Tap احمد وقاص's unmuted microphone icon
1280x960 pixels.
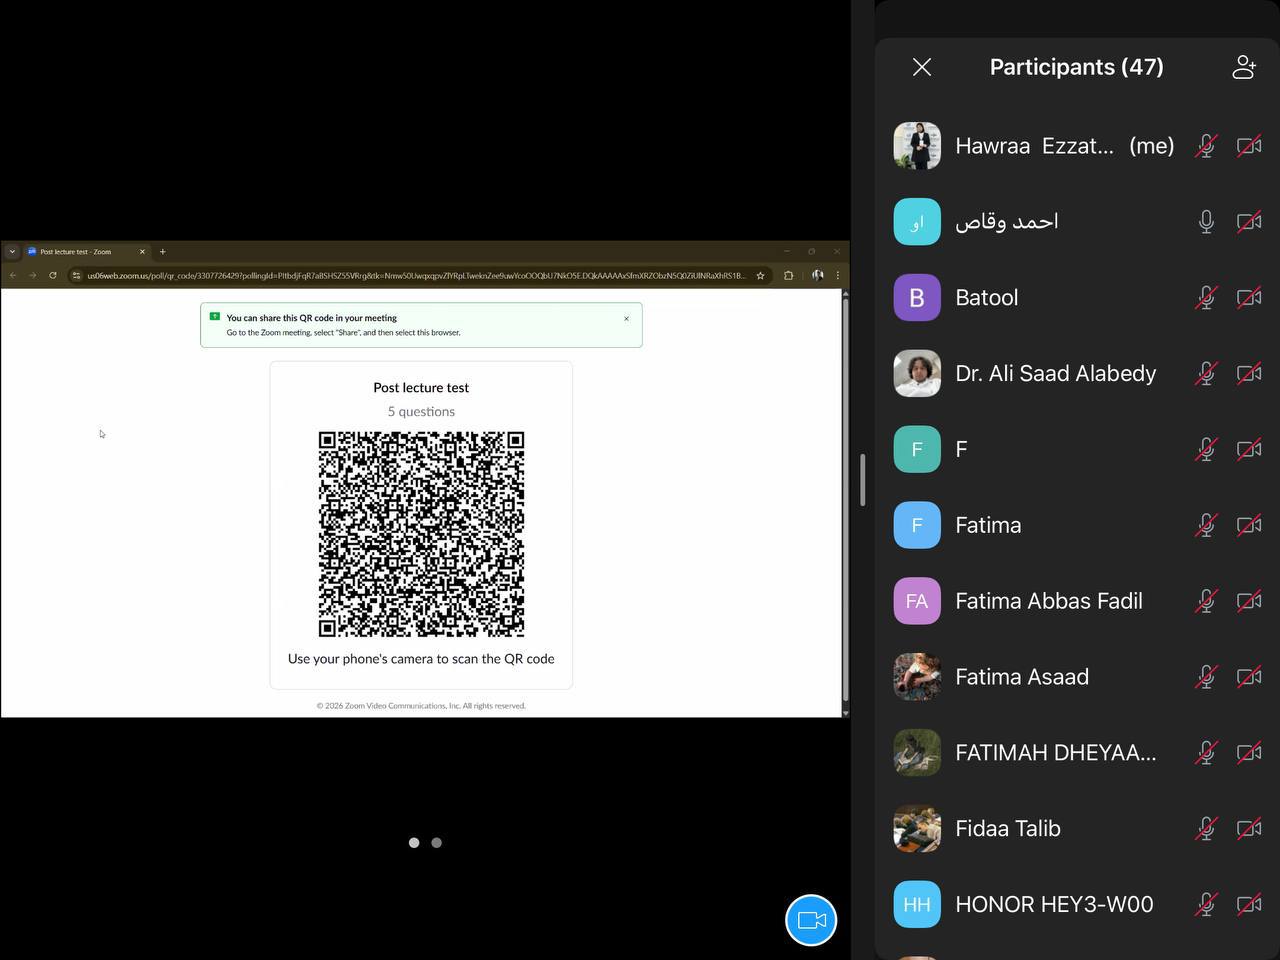1206,222
